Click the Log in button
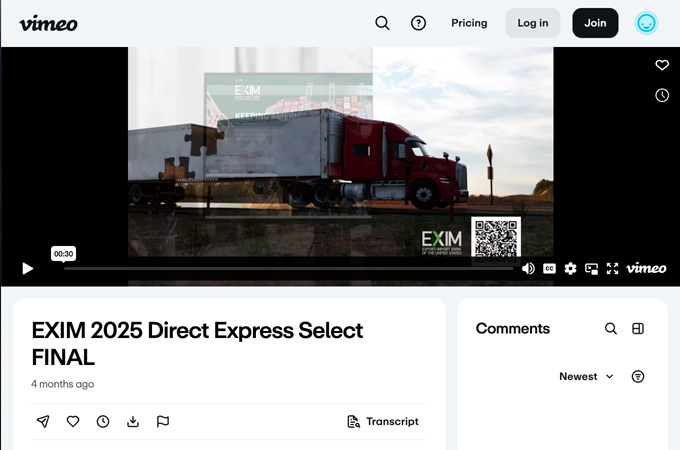 (x=533, y=23)
